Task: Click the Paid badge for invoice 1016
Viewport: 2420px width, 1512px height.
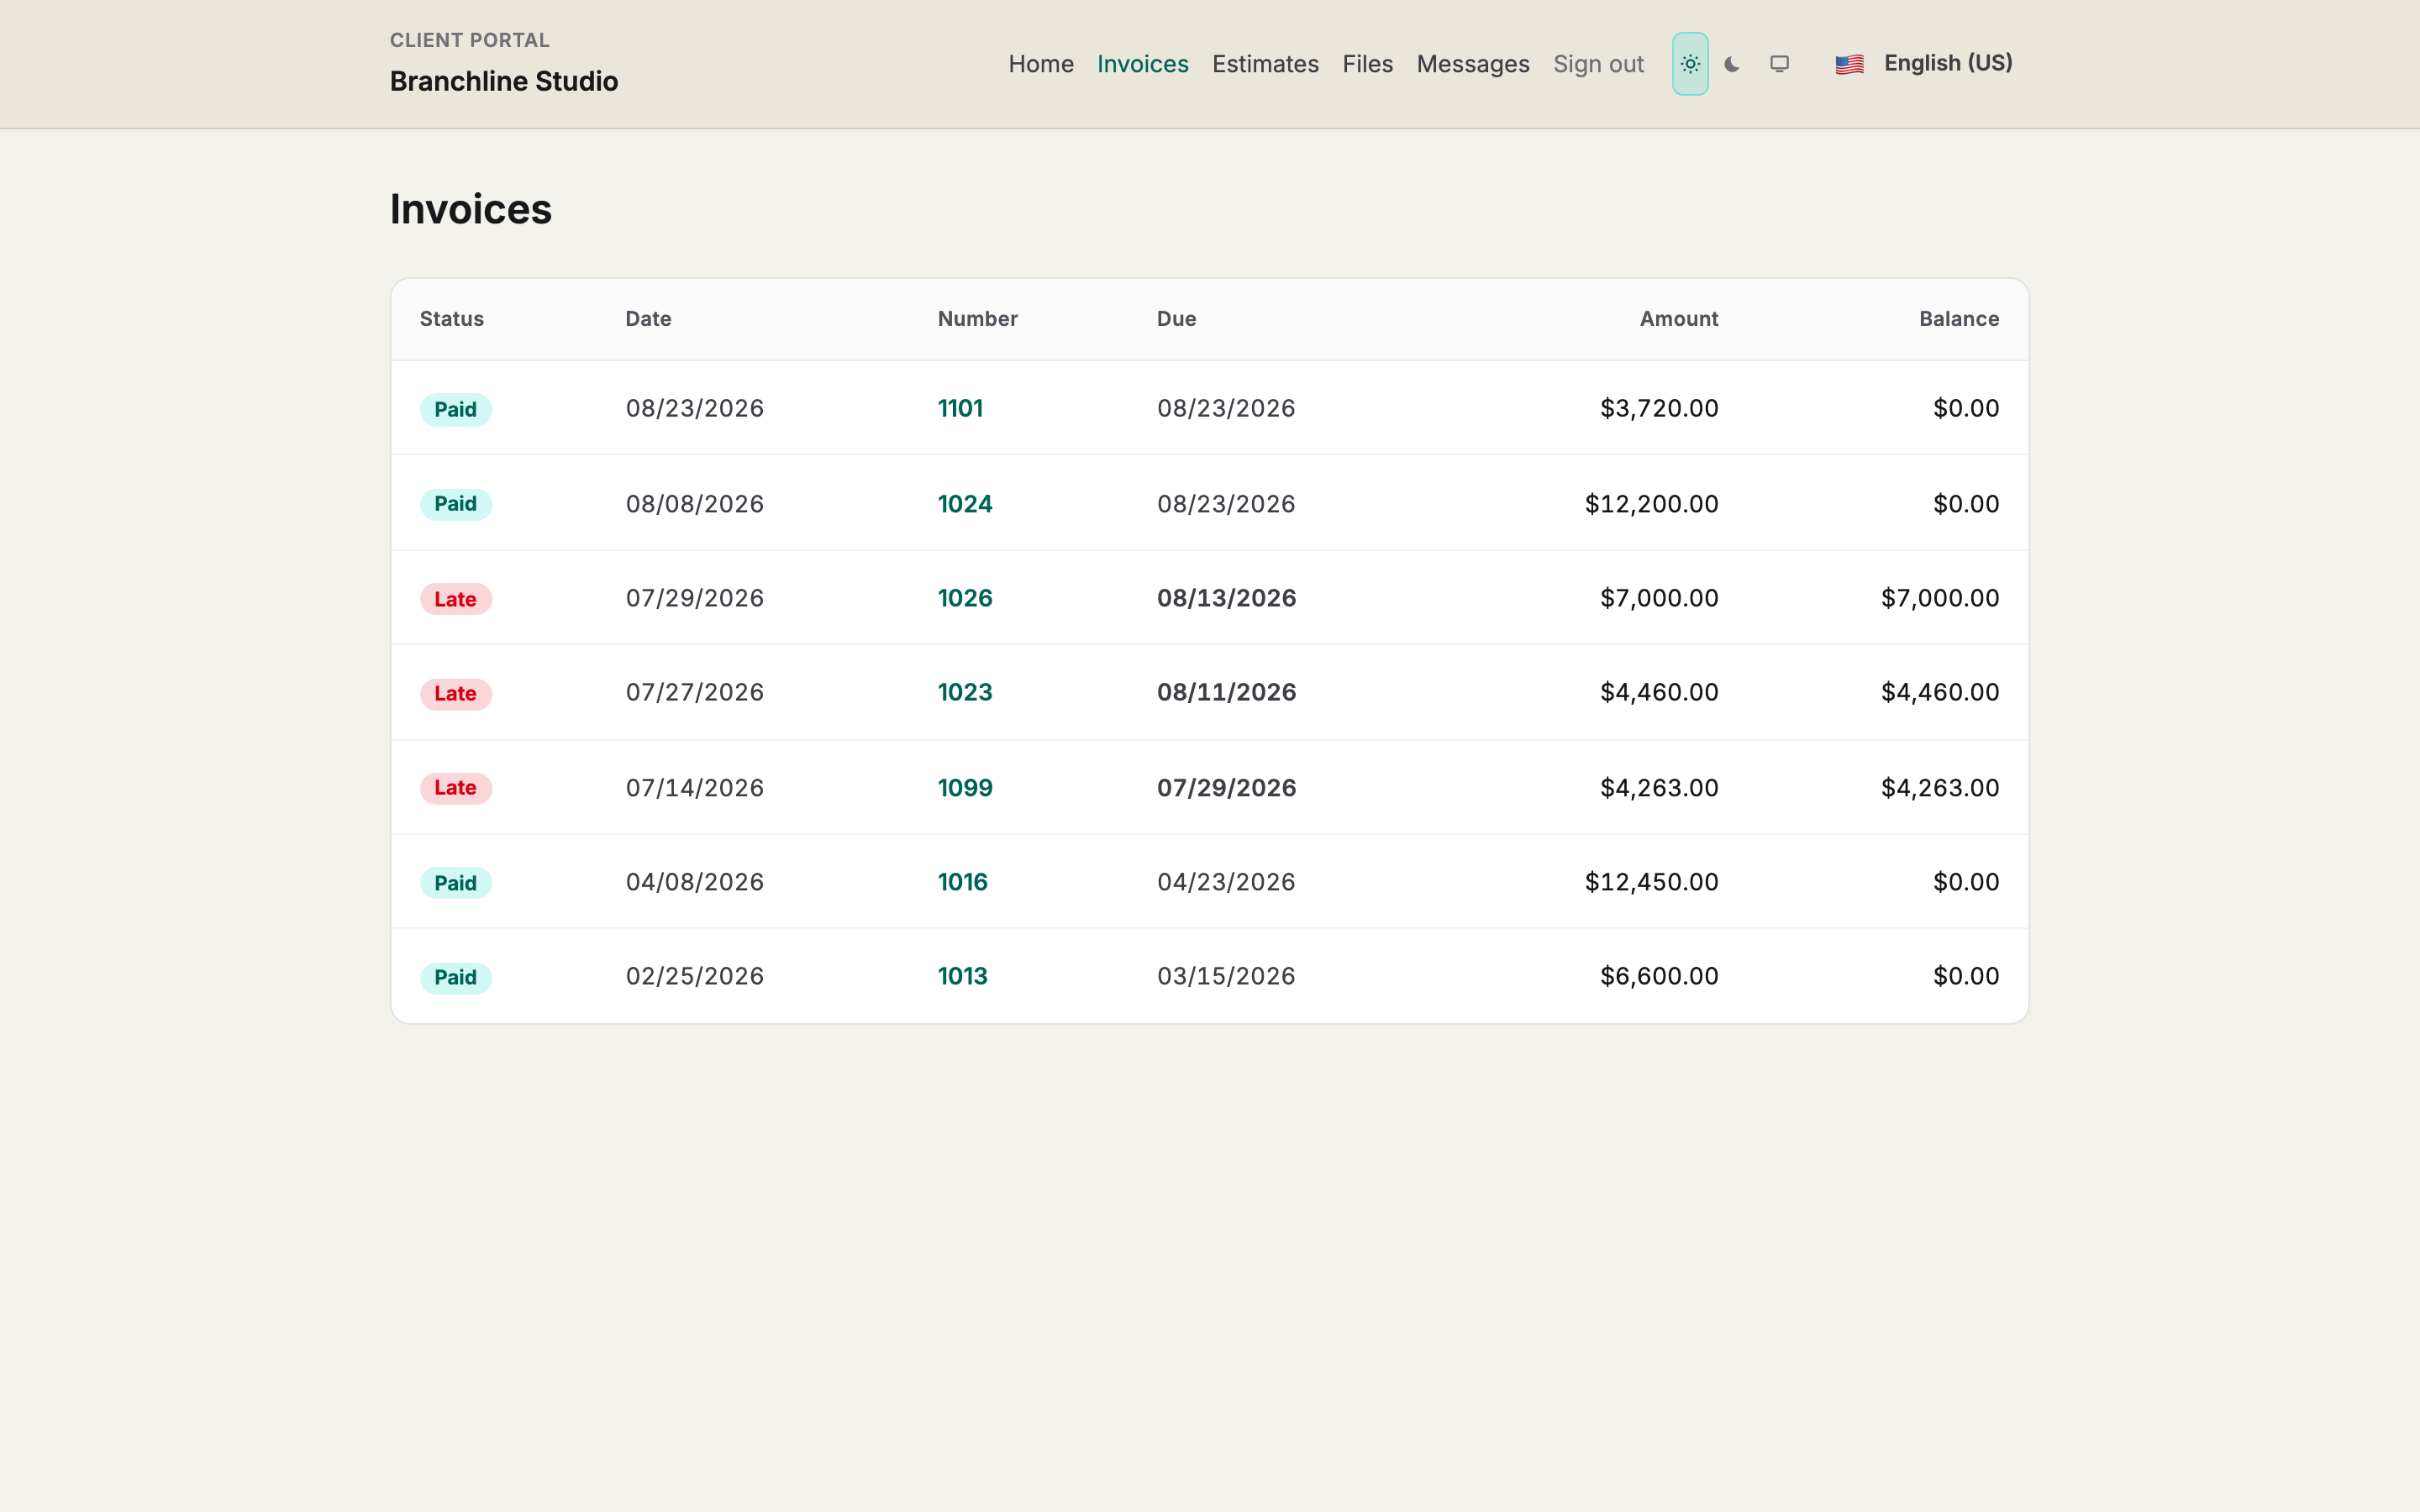Action: [x=455, y=883]
